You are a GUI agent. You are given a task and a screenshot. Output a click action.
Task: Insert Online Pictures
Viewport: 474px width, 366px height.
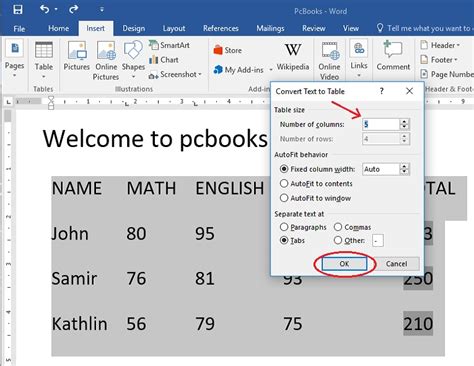tap(106, 61)
